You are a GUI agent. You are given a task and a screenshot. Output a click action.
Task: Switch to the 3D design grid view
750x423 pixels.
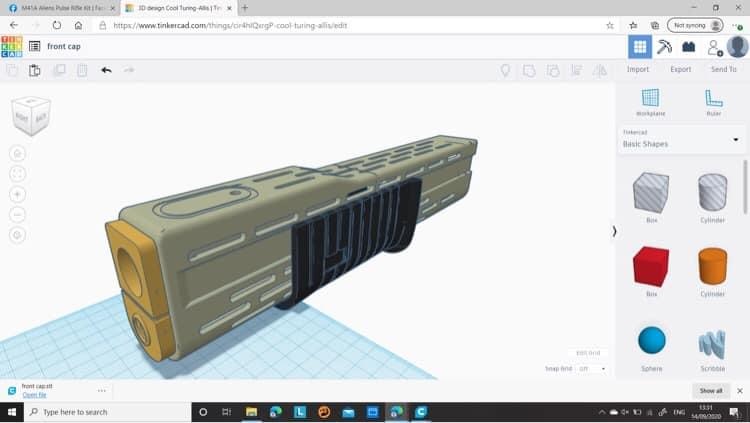pos(640,46)
